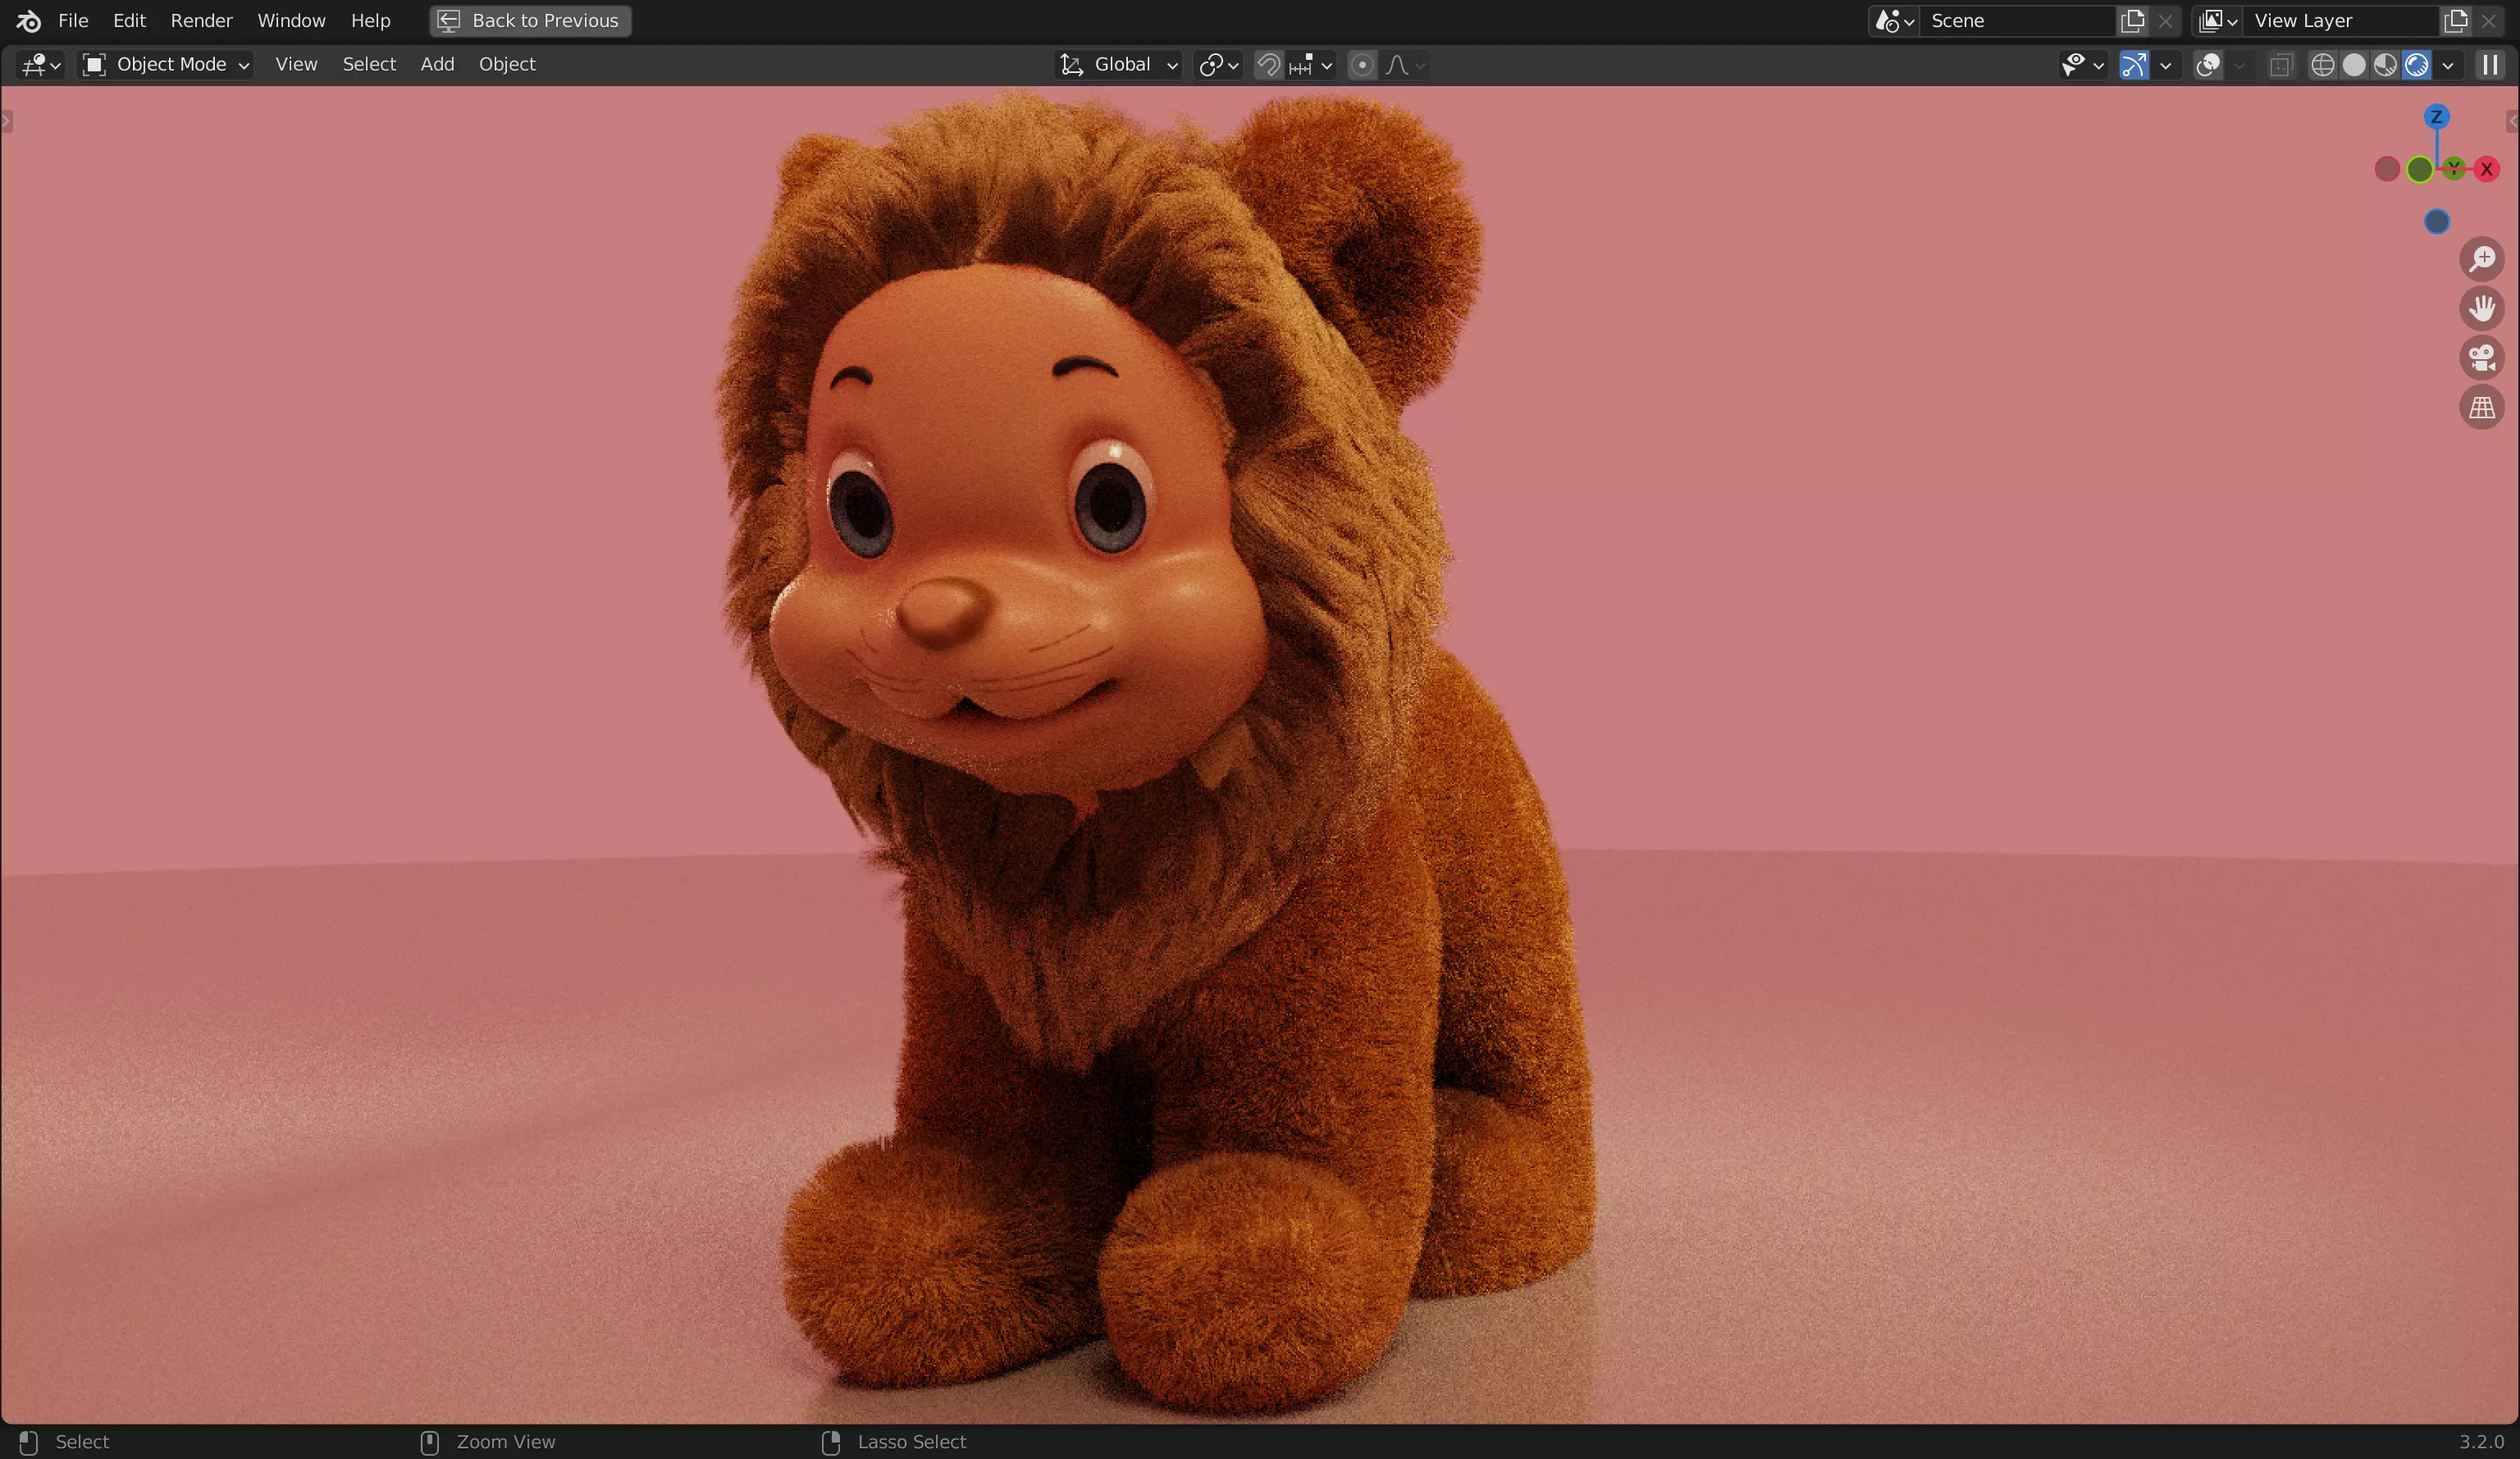
Task: Toggle camera view with camera icon
Action: (x=2481, y=358)
